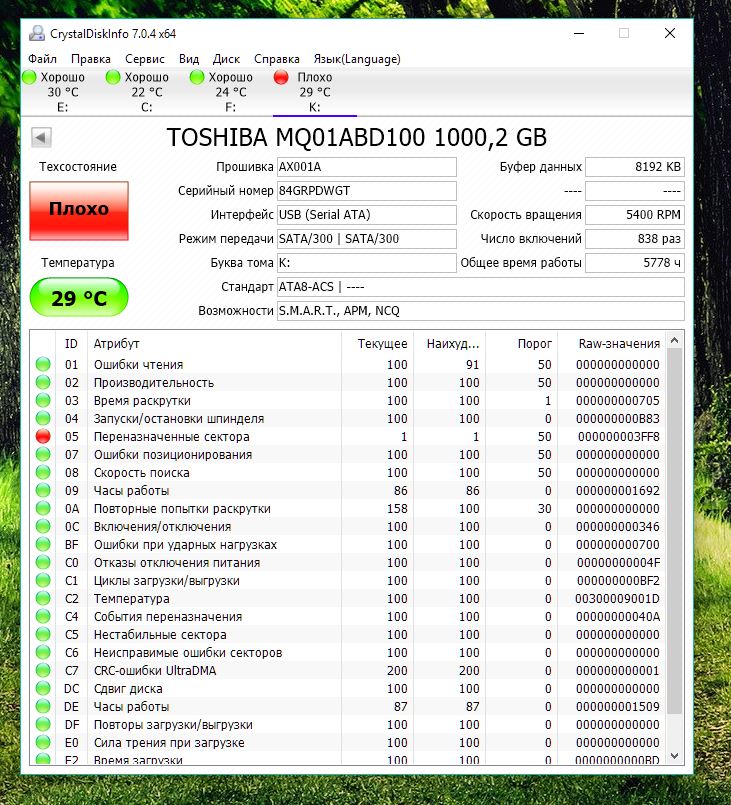
Task: Click green indicator of attribute C1 row
Action: [x=43, y=580]
